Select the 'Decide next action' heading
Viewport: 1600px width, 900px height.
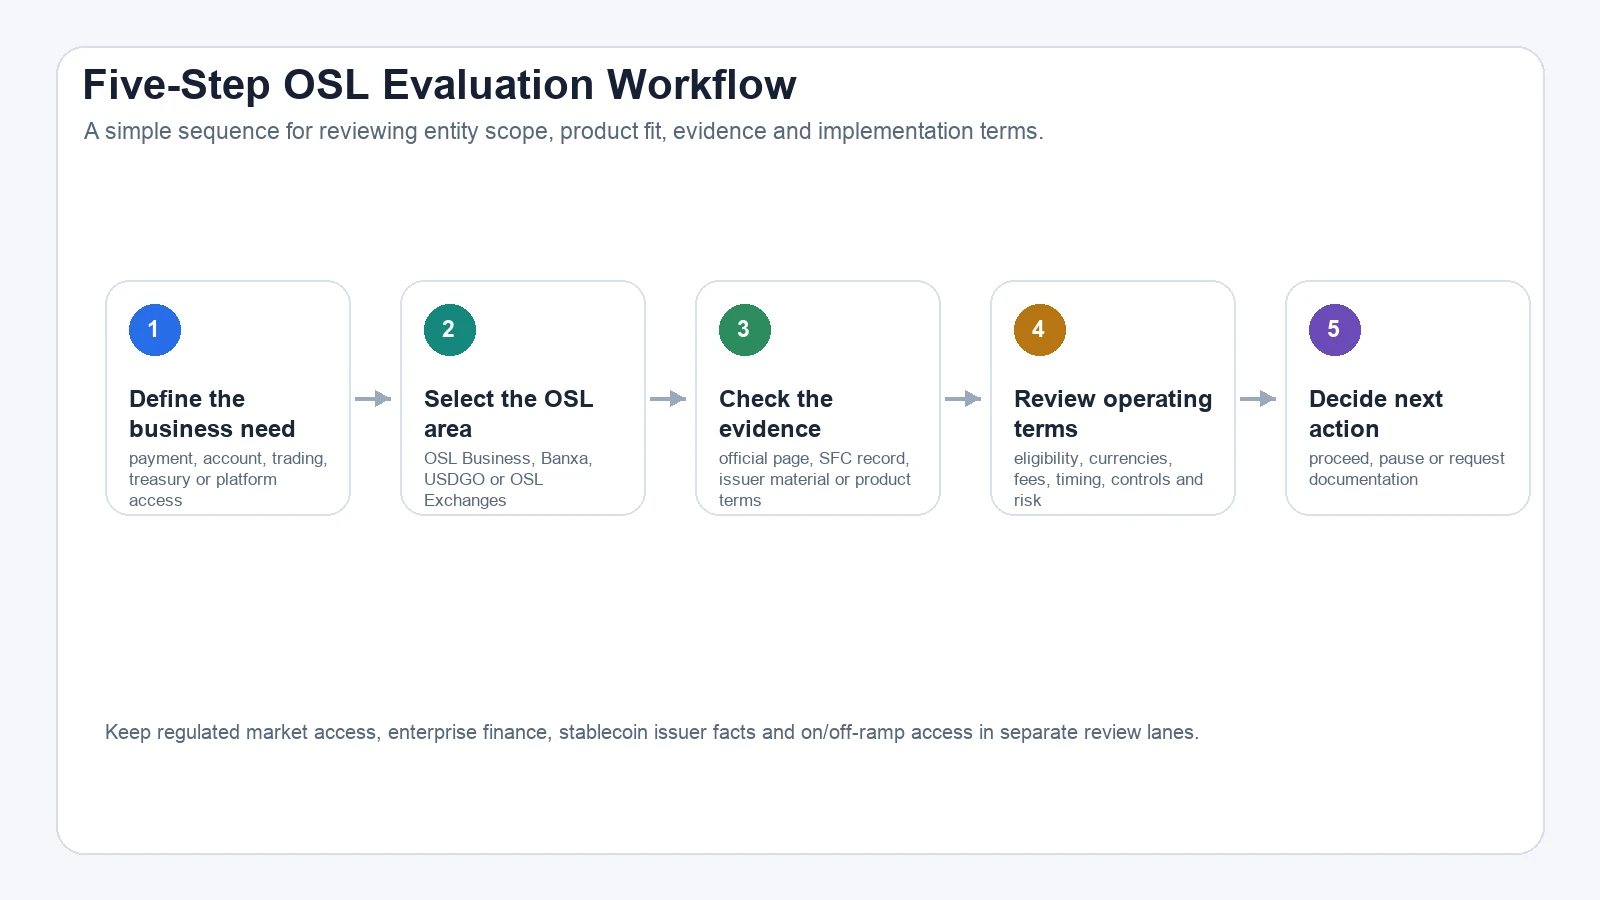tap(1376, 414)
